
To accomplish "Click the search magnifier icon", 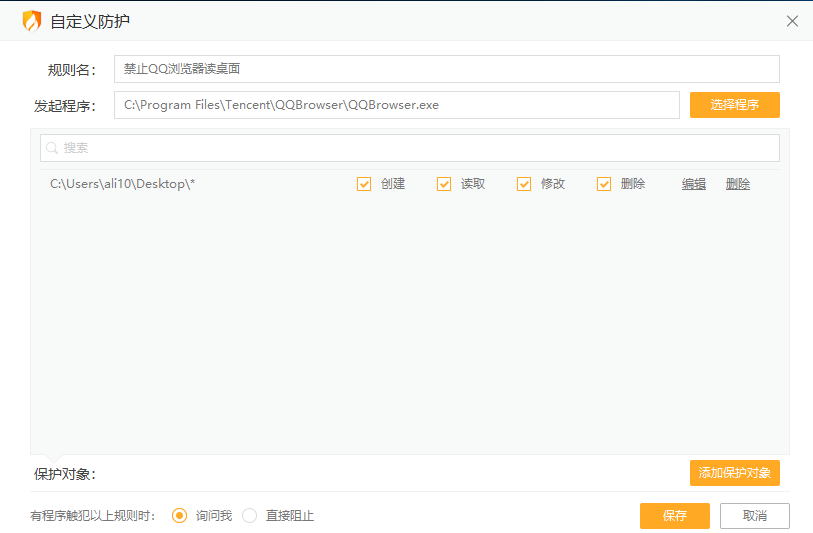I will [52, 148].
